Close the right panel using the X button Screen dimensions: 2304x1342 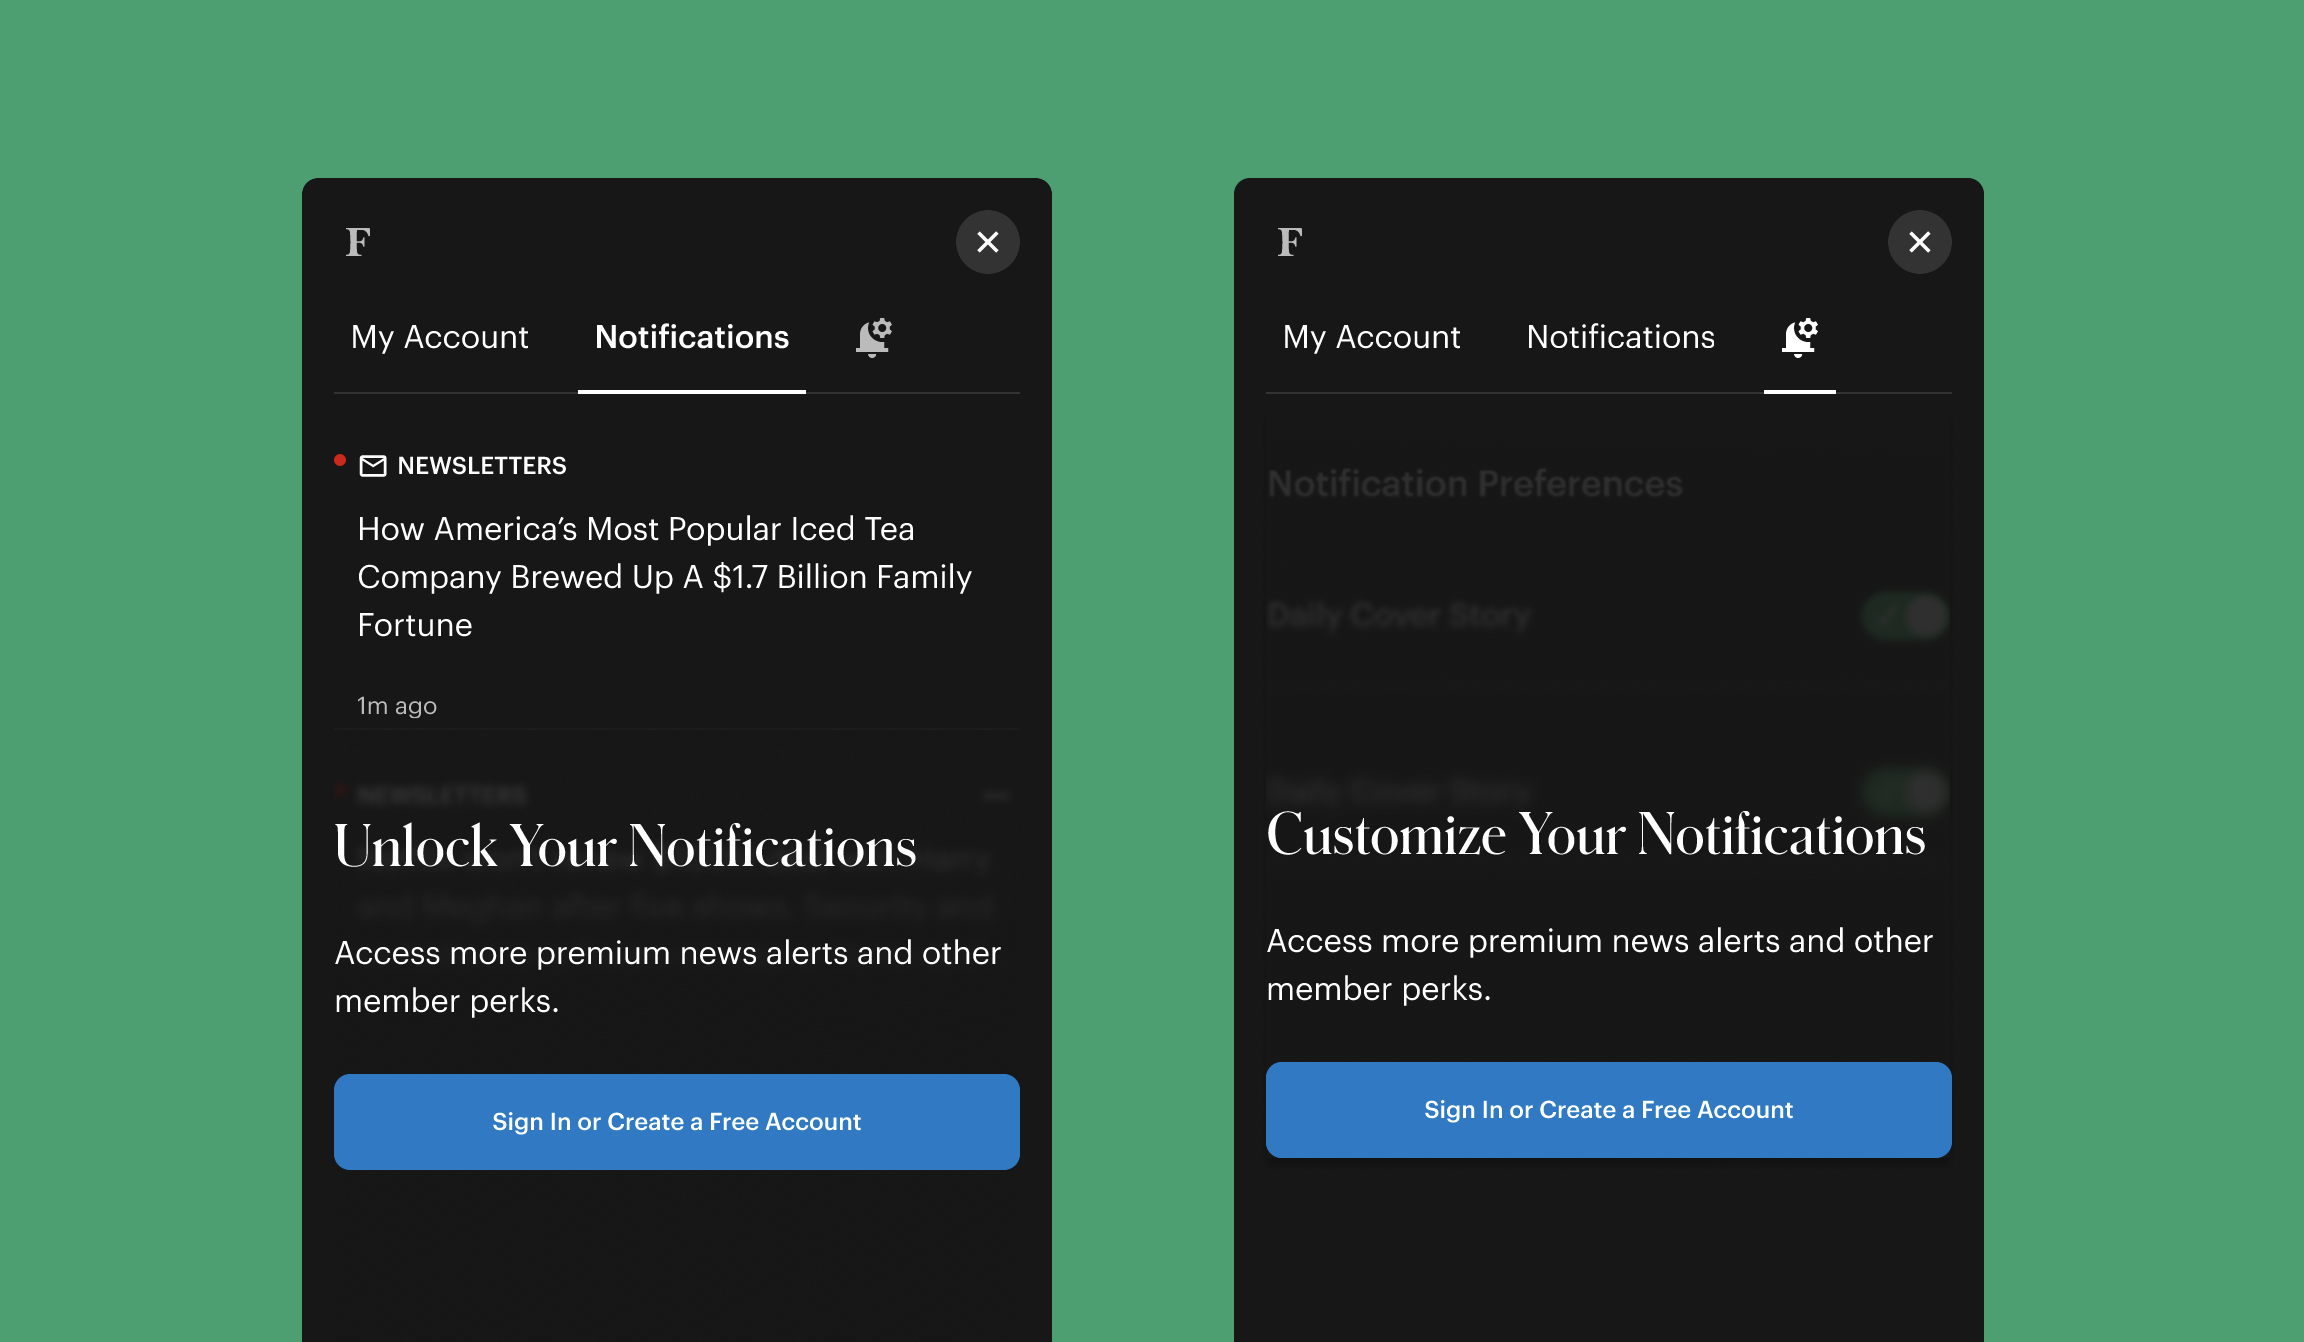tap(1919, 242)
